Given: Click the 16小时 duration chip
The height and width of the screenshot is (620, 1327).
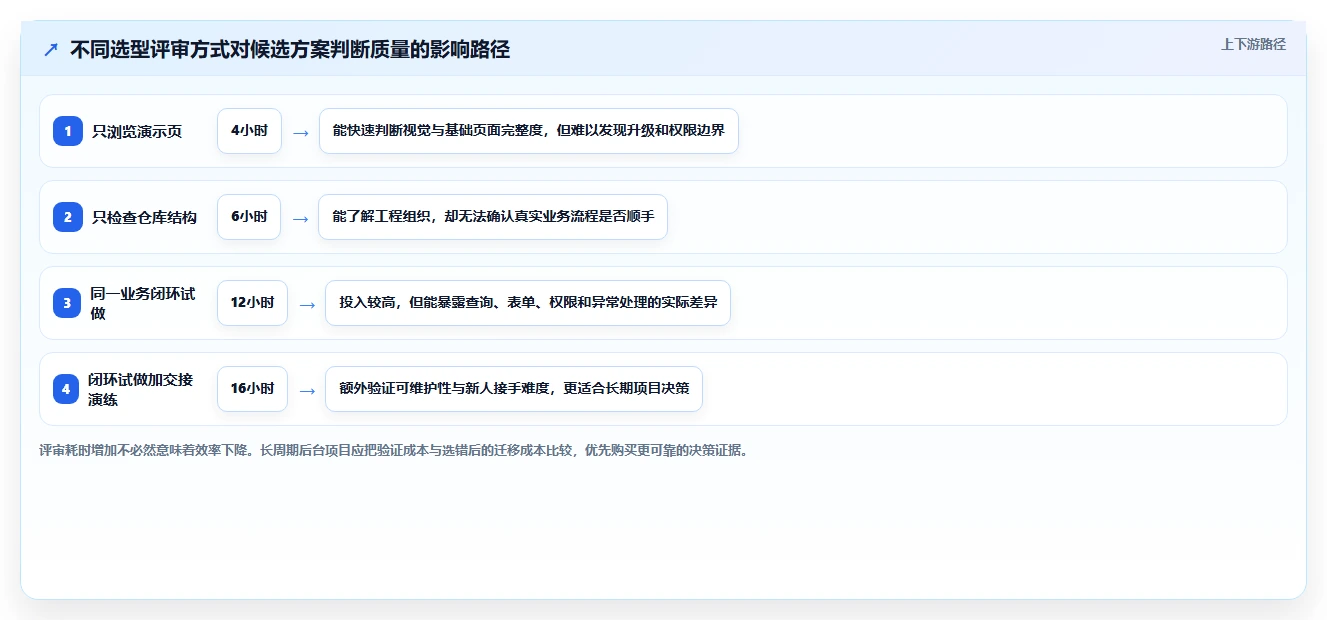Looking at the screenshot, I should click(252, 389).
